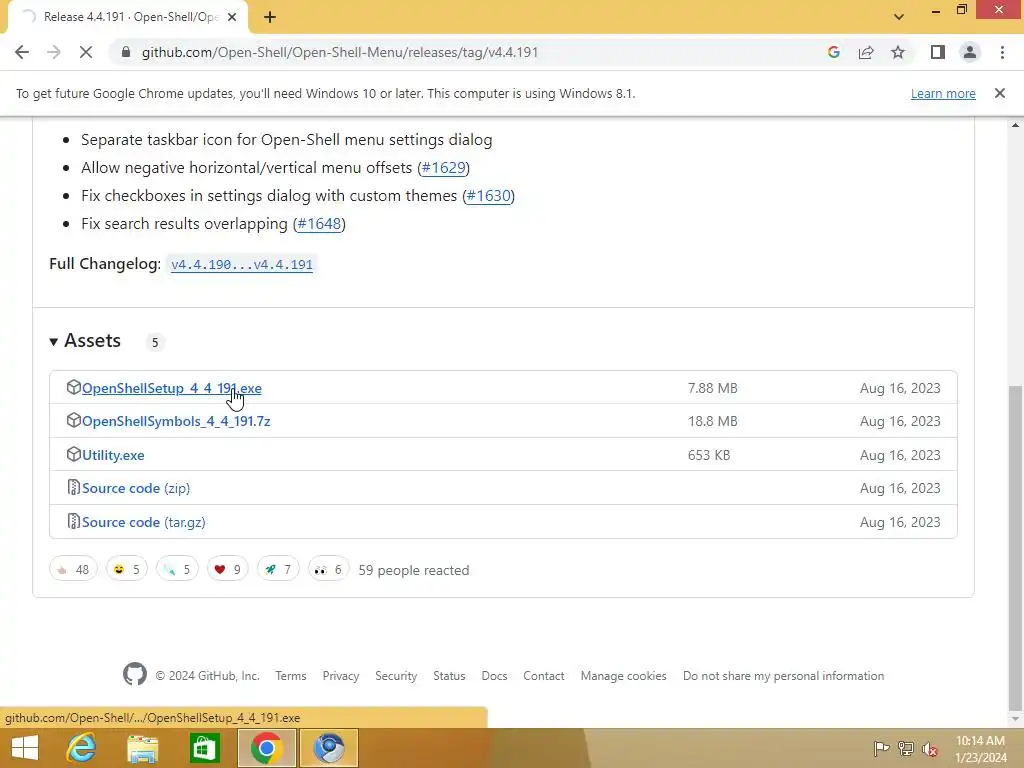Open the Terms footer link
Viewport: 1024px width, 768px height.
[291, 676]
